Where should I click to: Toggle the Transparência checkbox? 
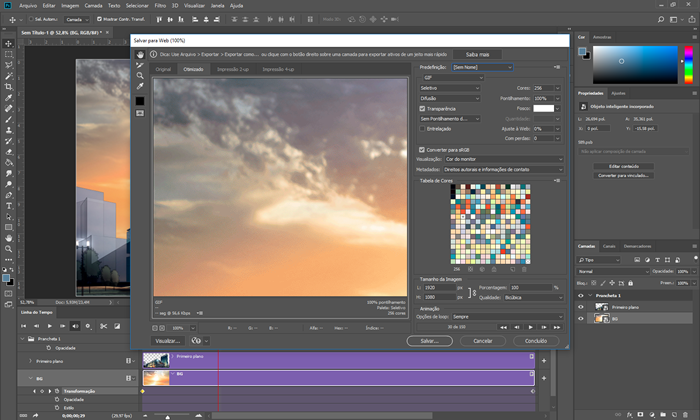tap(422, 108)
